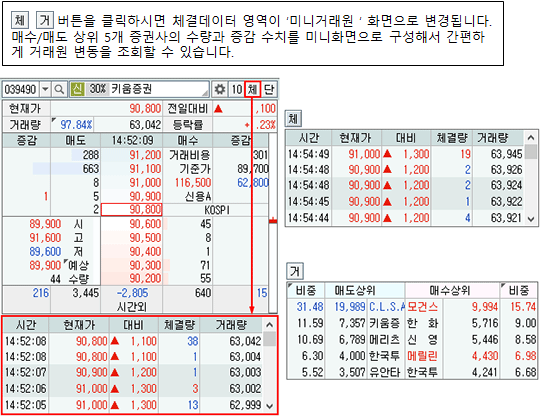Toggle the red-boxed 체 execution button
The image size is (540, 416).
coord(252,90)
